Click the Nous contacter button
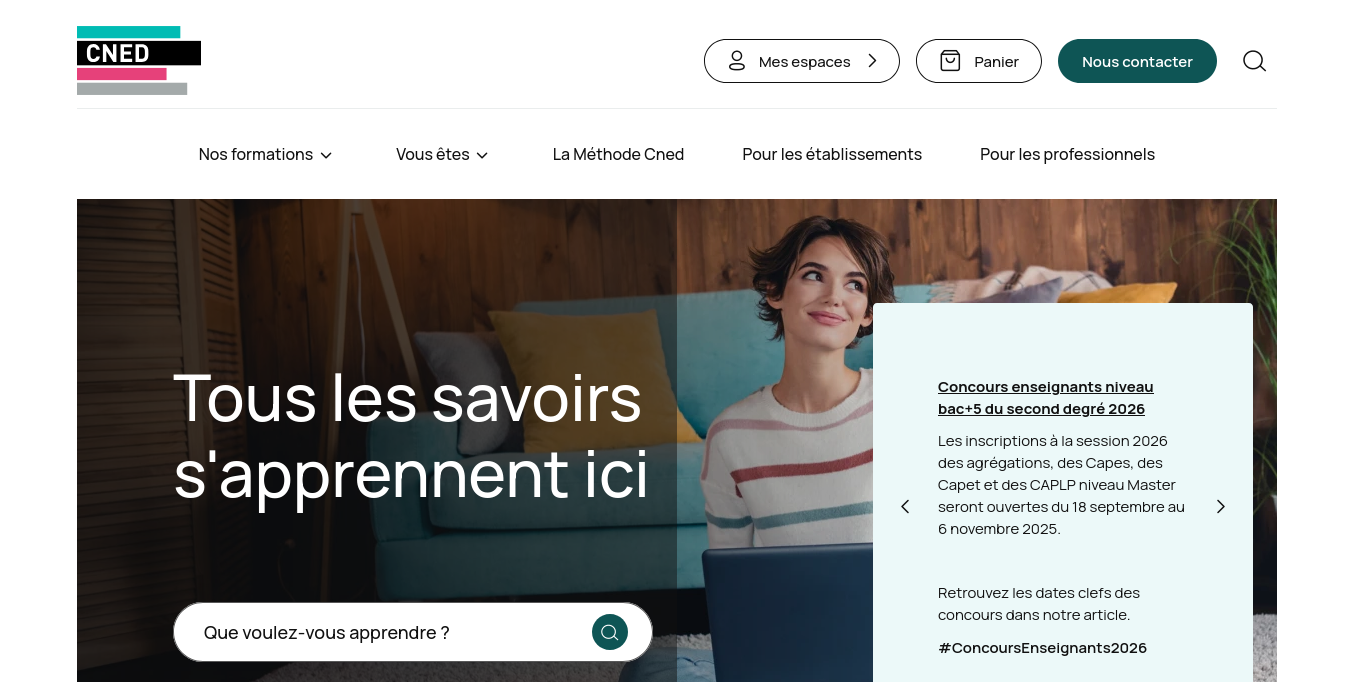The width and height of the screenshot is (1366, 682). [x=1137, y=61]
